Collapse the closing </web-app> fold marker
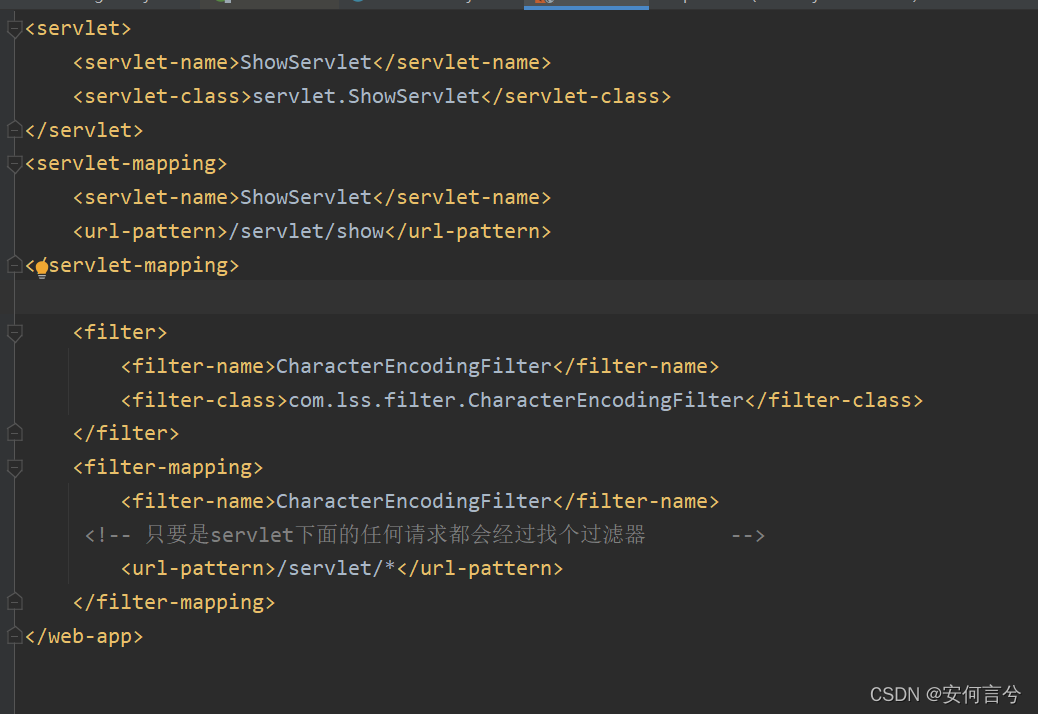This screenshot has height=714, width=1038. point(15,636)
